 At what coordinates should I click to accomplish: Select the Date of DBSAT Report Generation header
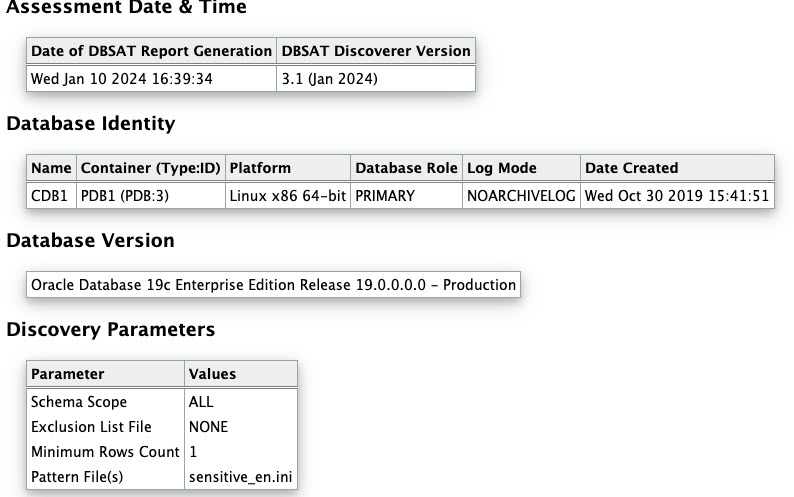tap(151, 51)
